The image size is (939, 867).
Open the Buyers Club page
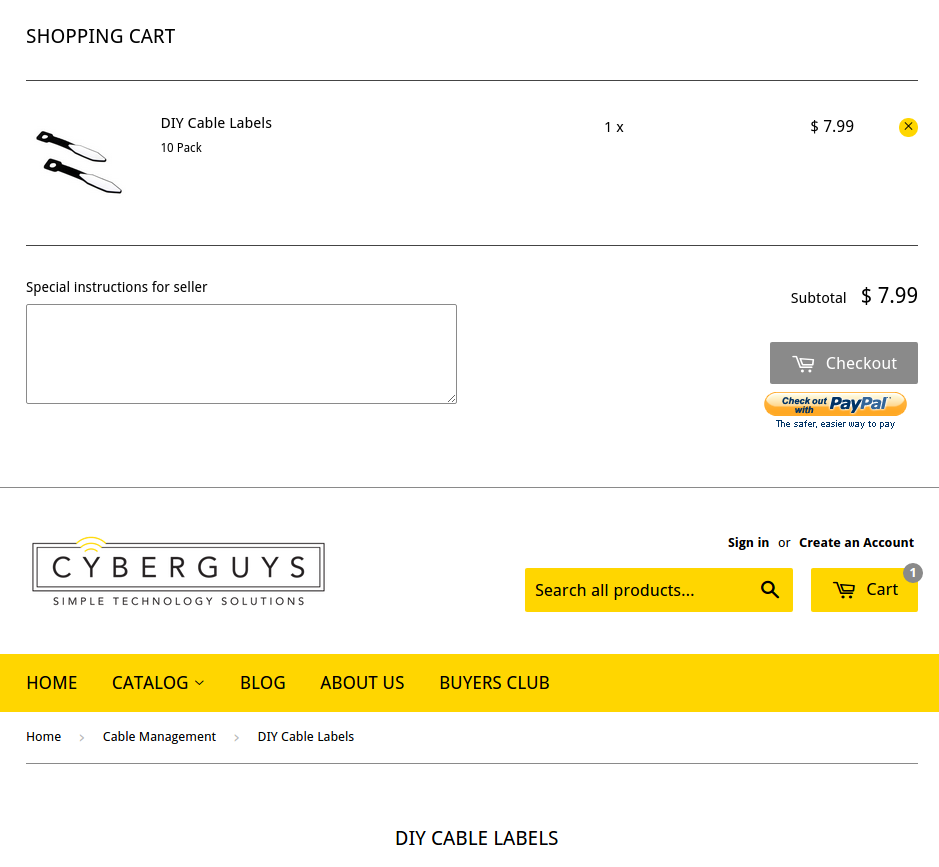click(x=494, y=683)
